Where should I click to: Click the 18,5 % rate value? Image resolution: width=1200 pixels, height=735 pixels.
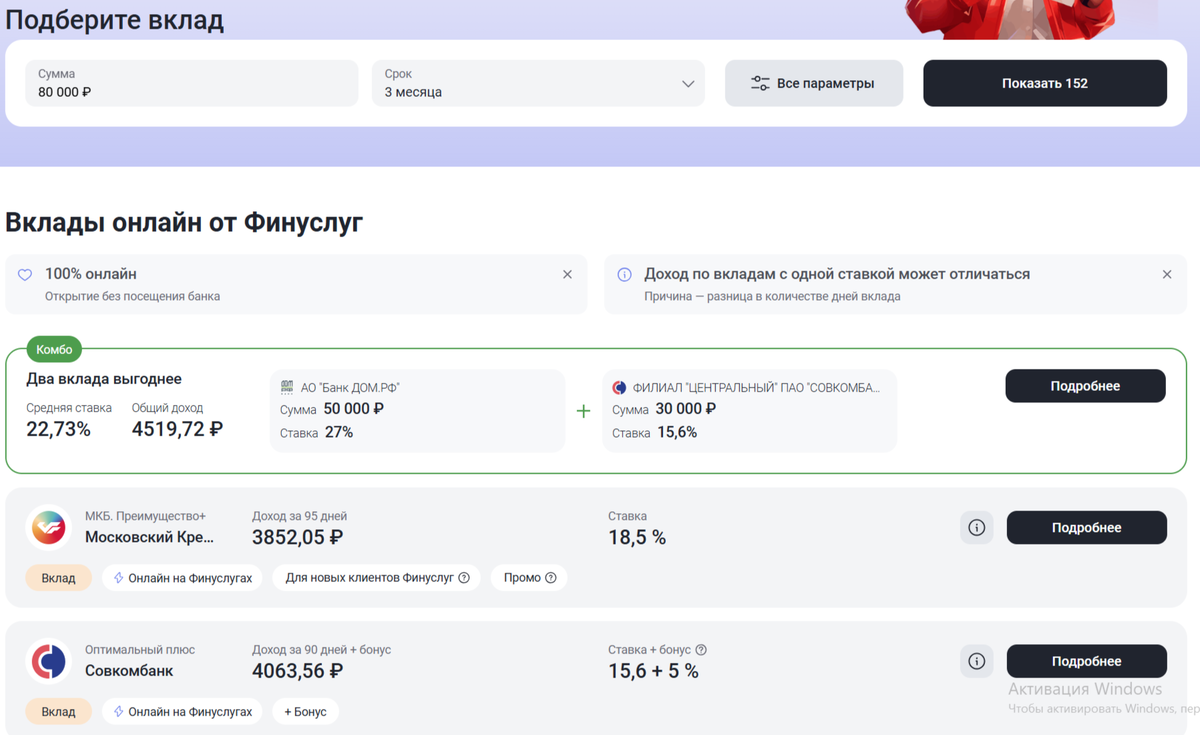point(637,537)
